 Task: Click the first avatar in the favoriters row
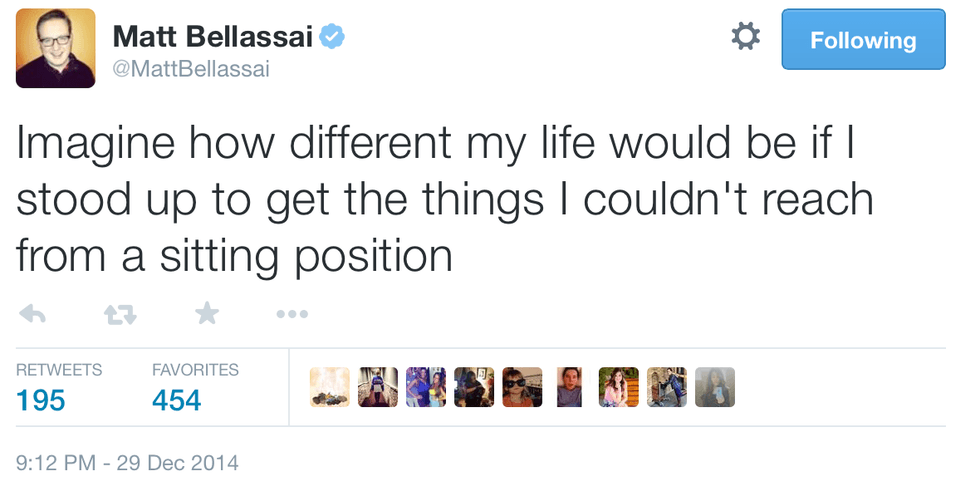(x=329, y=387)
